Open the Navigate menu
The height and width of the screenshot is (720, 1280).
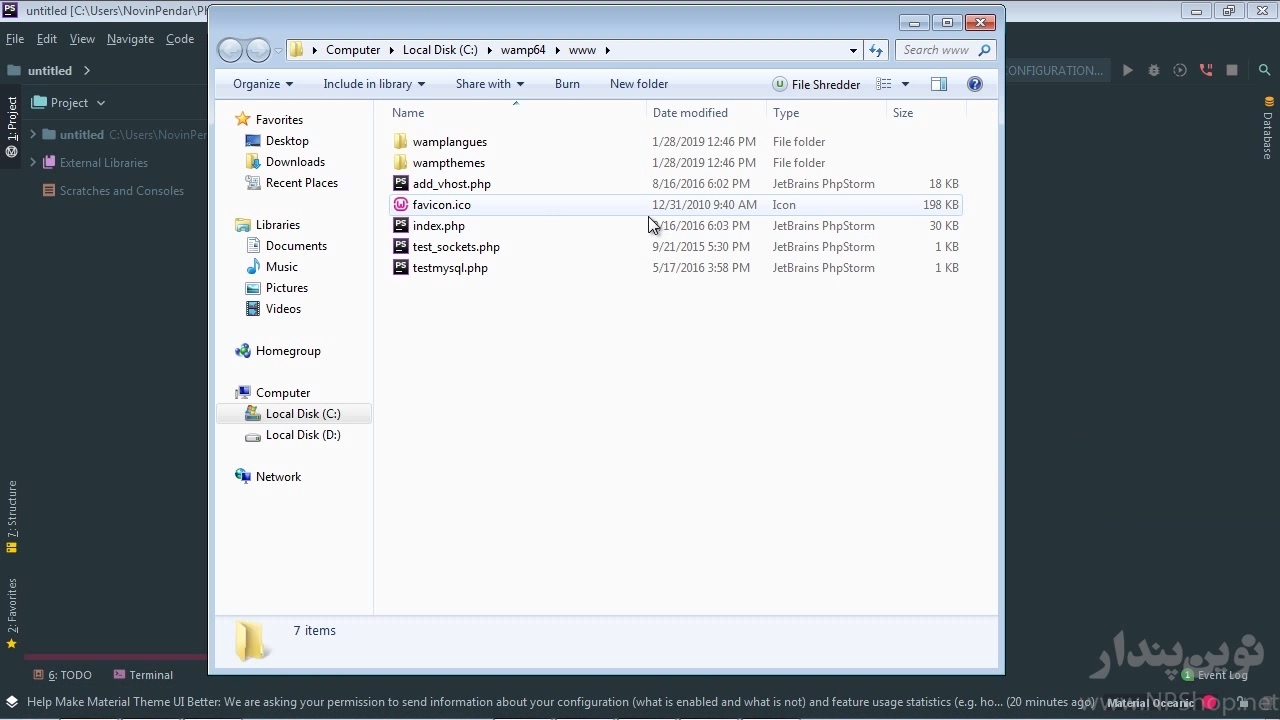pyautogui.click(x=130, y=39)
